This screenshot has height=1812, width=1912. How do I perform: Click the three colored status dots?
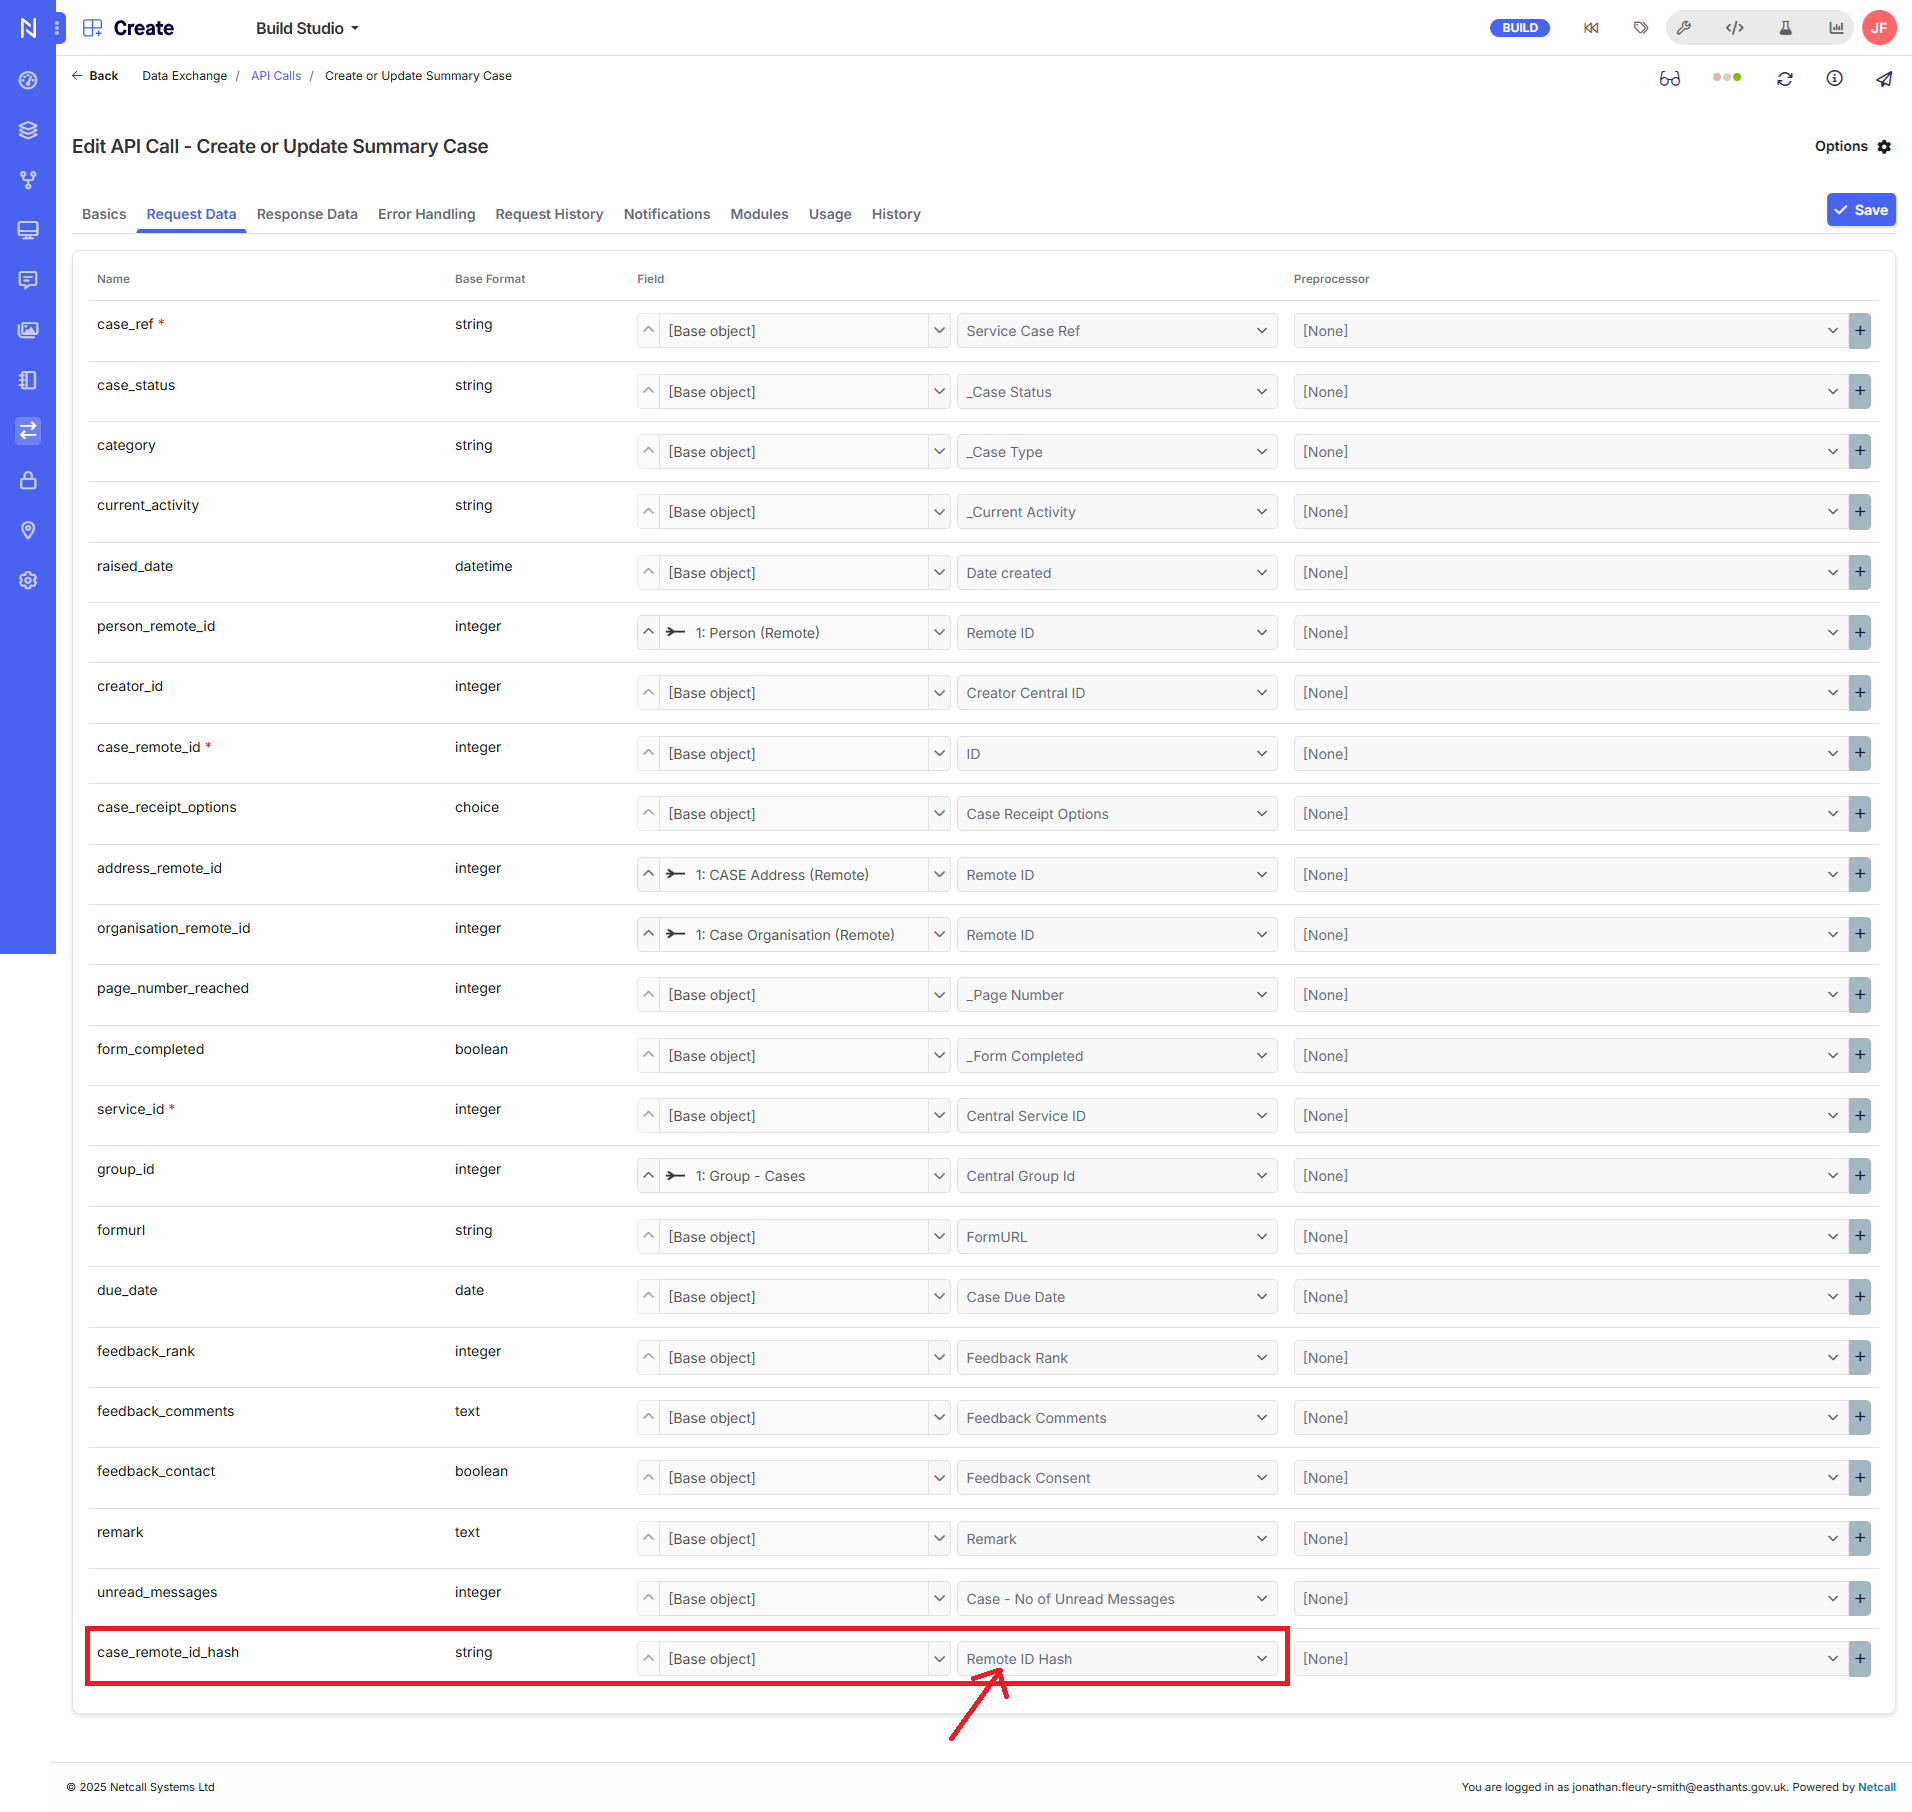1727,77
